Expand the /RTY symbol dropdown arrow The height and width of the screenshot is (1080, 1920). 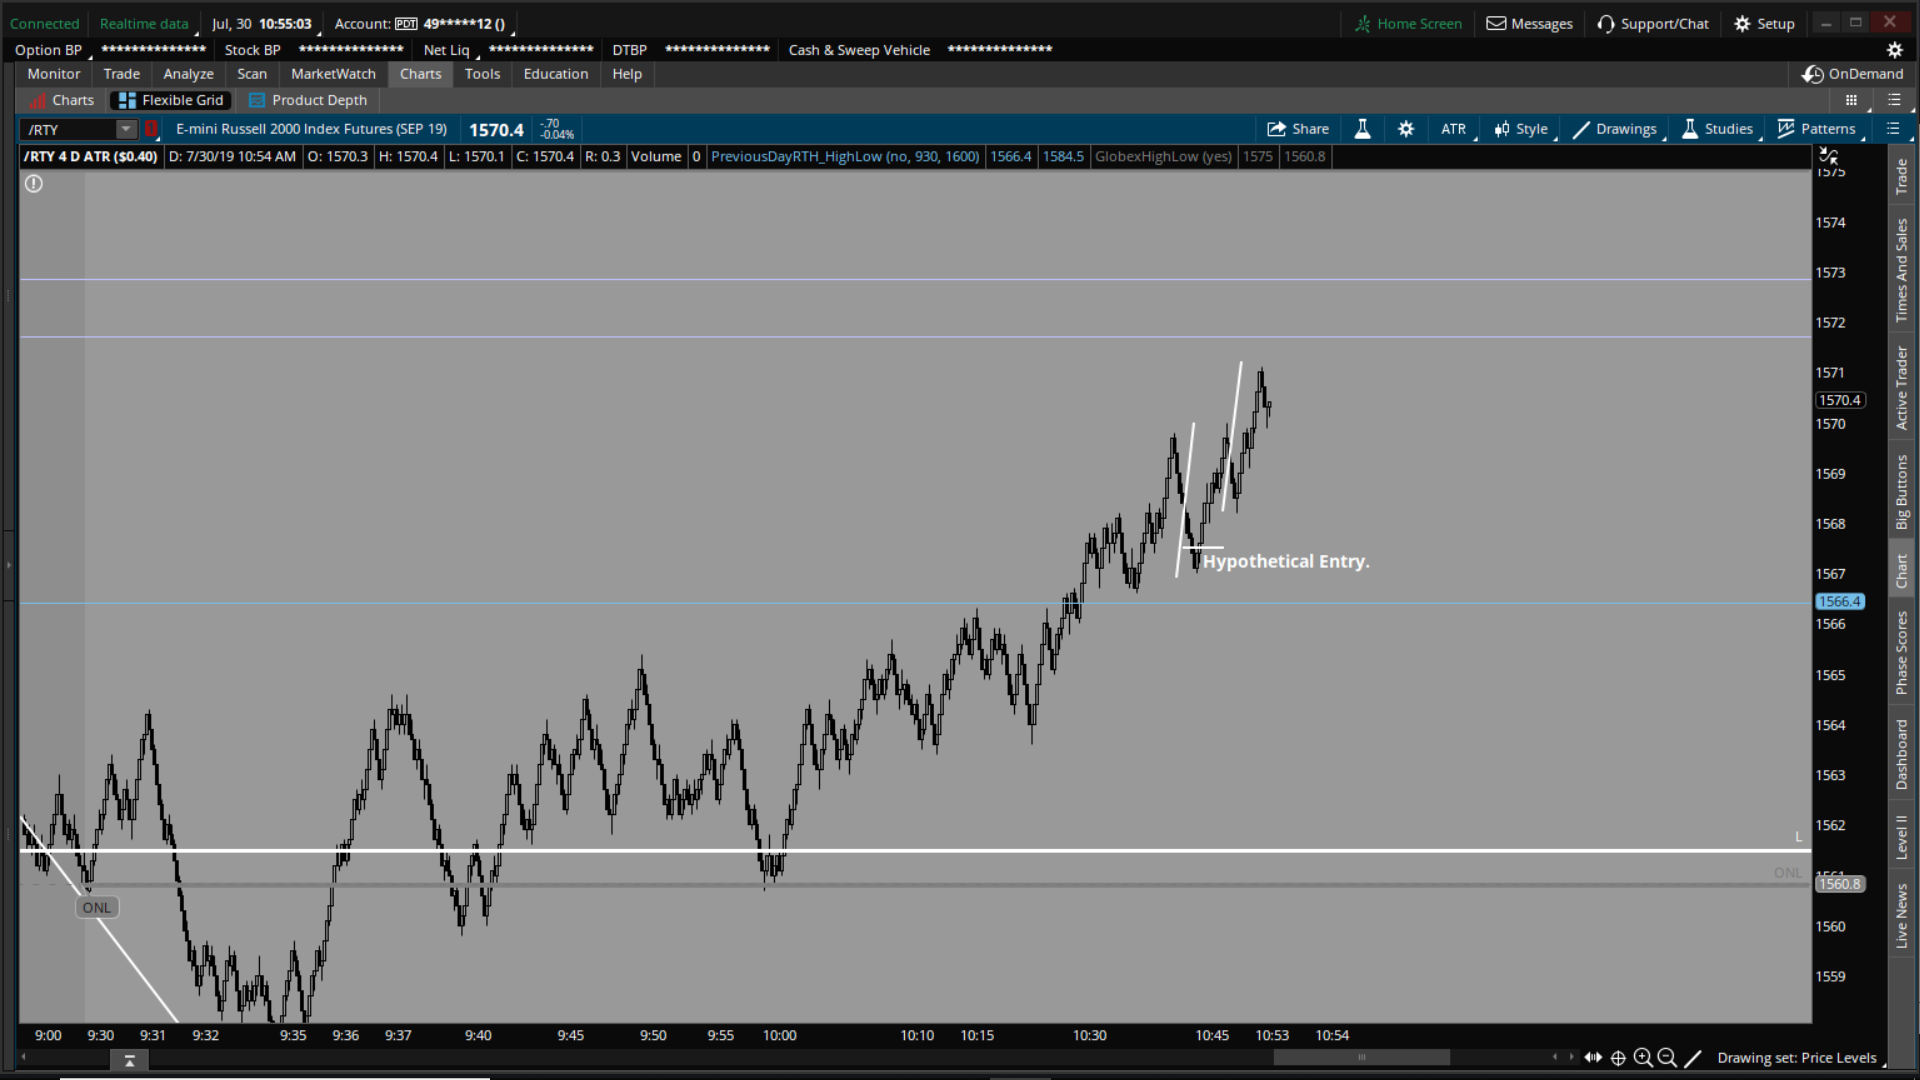[126, 129]
